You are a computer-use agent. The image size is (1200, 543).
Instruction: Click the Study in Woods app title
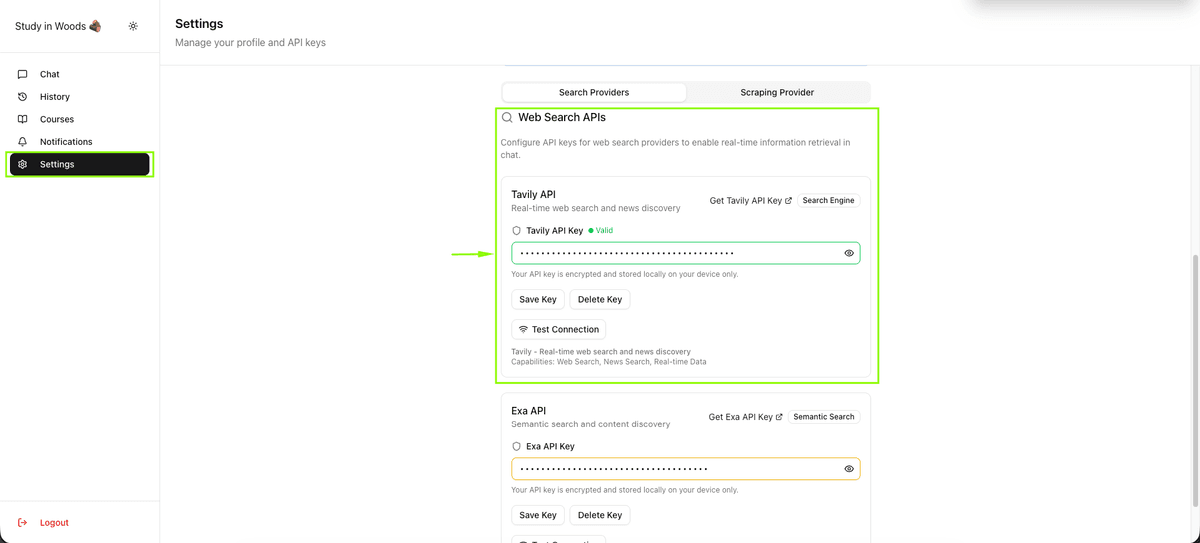[x=58, y=26]
